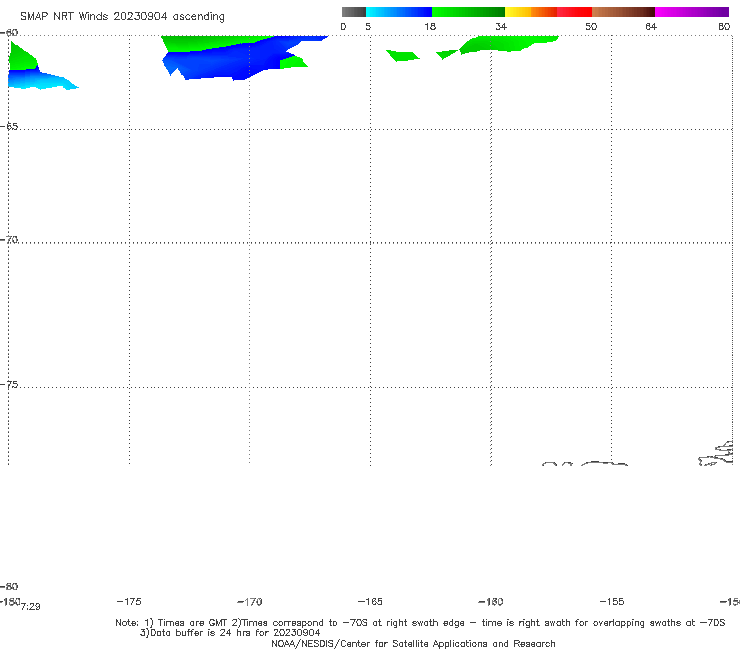
Task: Click the longitude label '-170'
Action: point(250,602)
